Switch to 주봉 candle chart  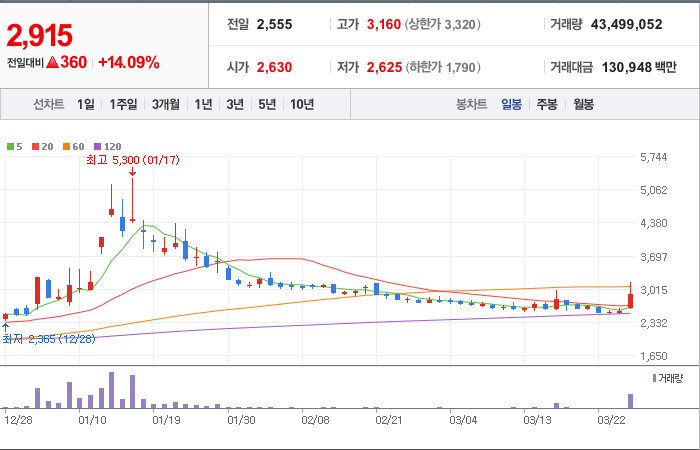547,104
